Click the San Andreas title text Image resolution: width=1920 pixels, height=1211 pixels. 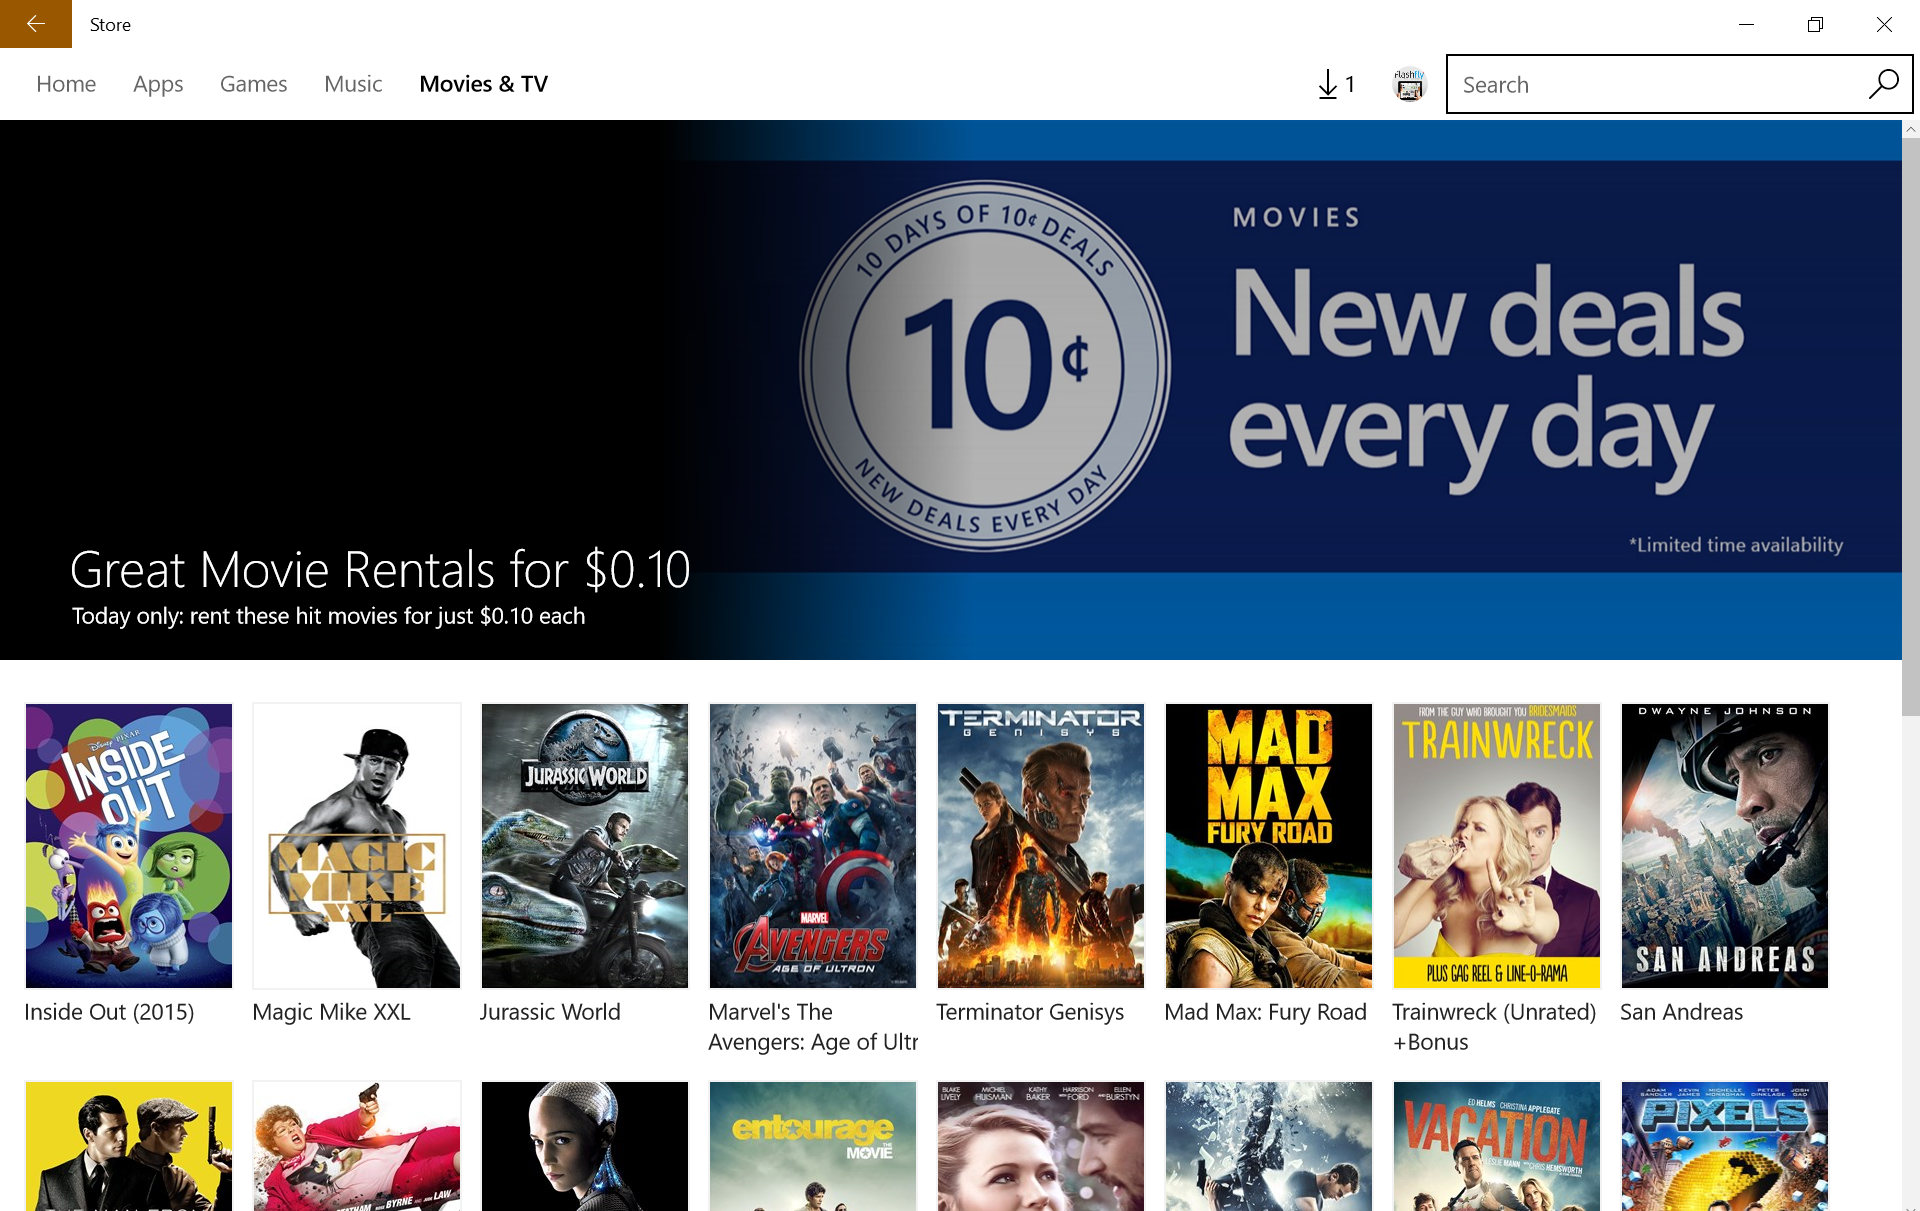click(1681, 1012)
